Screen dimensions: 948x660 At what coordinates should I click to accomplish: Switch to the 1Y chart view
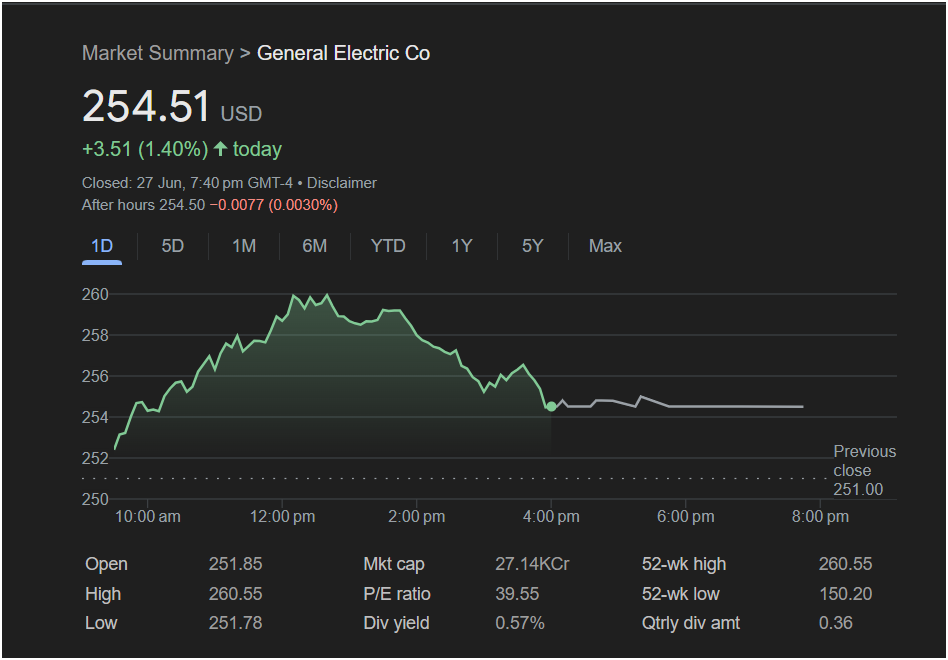[x=462, y=246]
